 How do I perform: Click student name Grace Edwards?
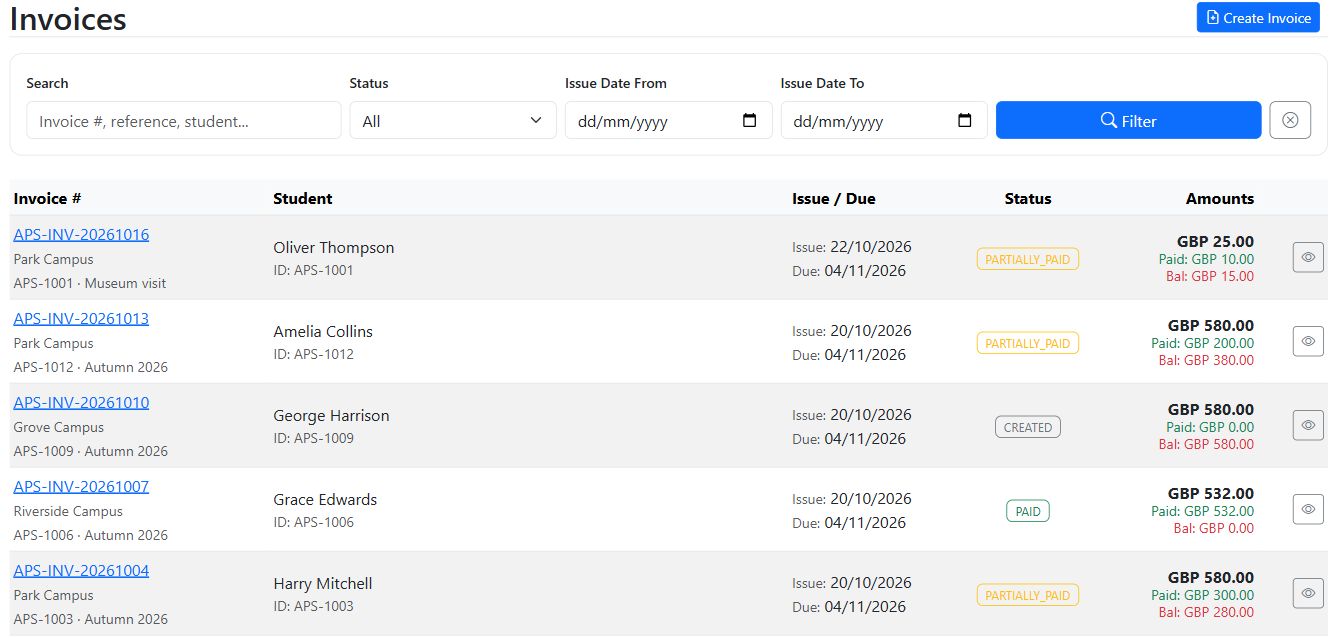[325, 500]
